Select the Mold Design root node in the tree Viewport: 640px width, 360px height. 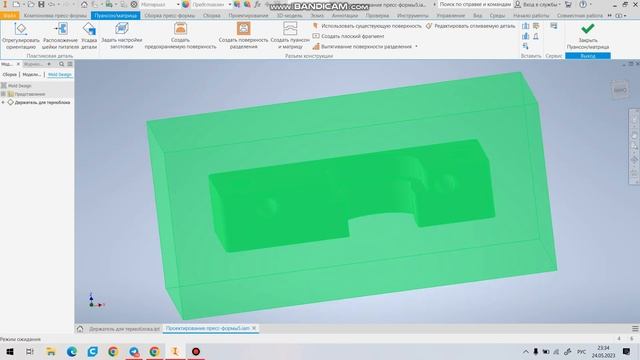point(19,86)
